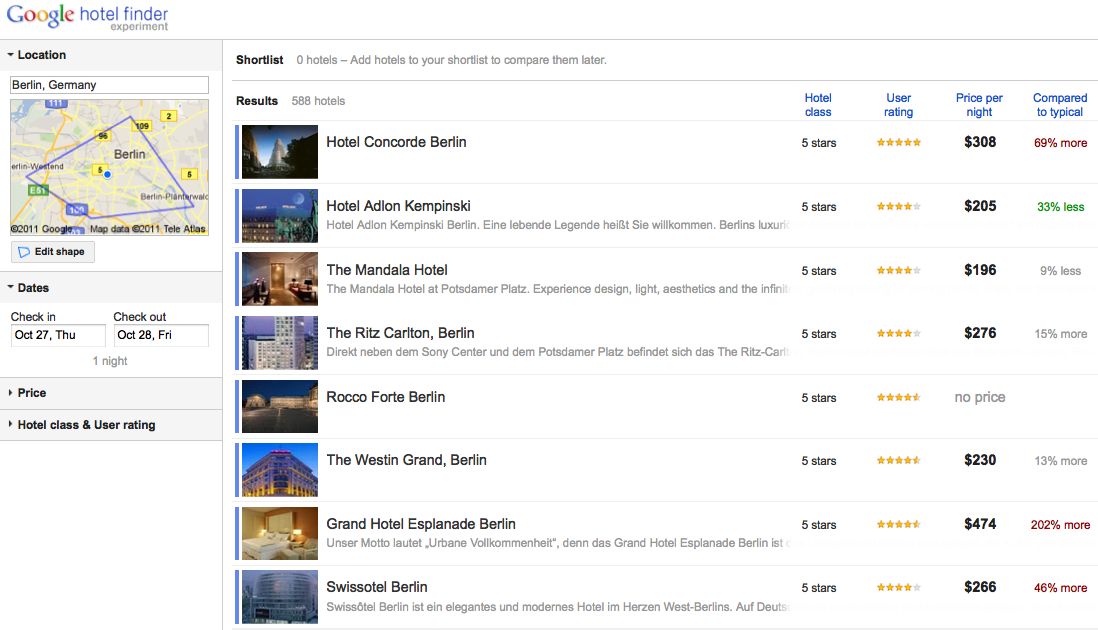
Task: Click star rating for Swissotel Berlin
Action: coord(898,587)
